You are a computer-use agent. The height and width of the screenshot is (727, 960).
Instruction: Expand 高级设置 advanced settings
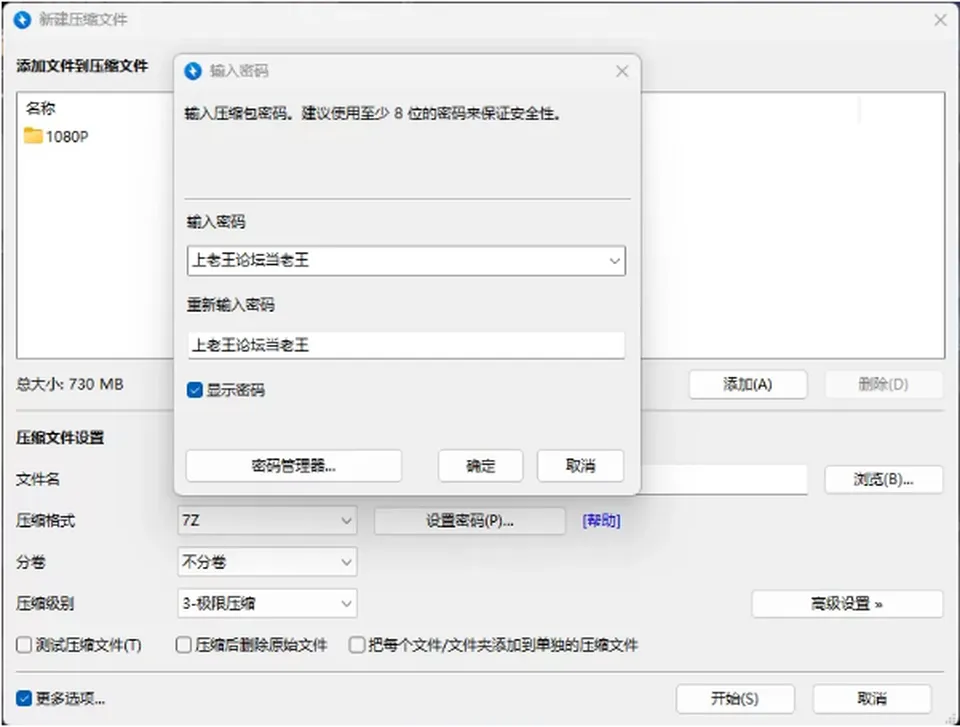tap(847, 604)
